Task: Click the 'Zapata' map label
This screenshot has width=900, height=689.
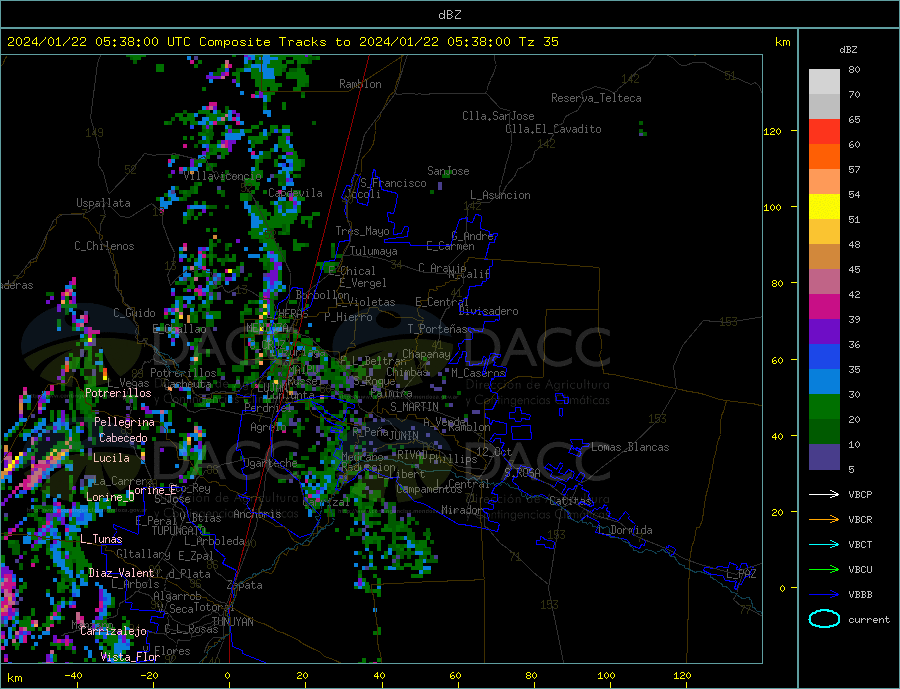Action: tap(245, 586)
